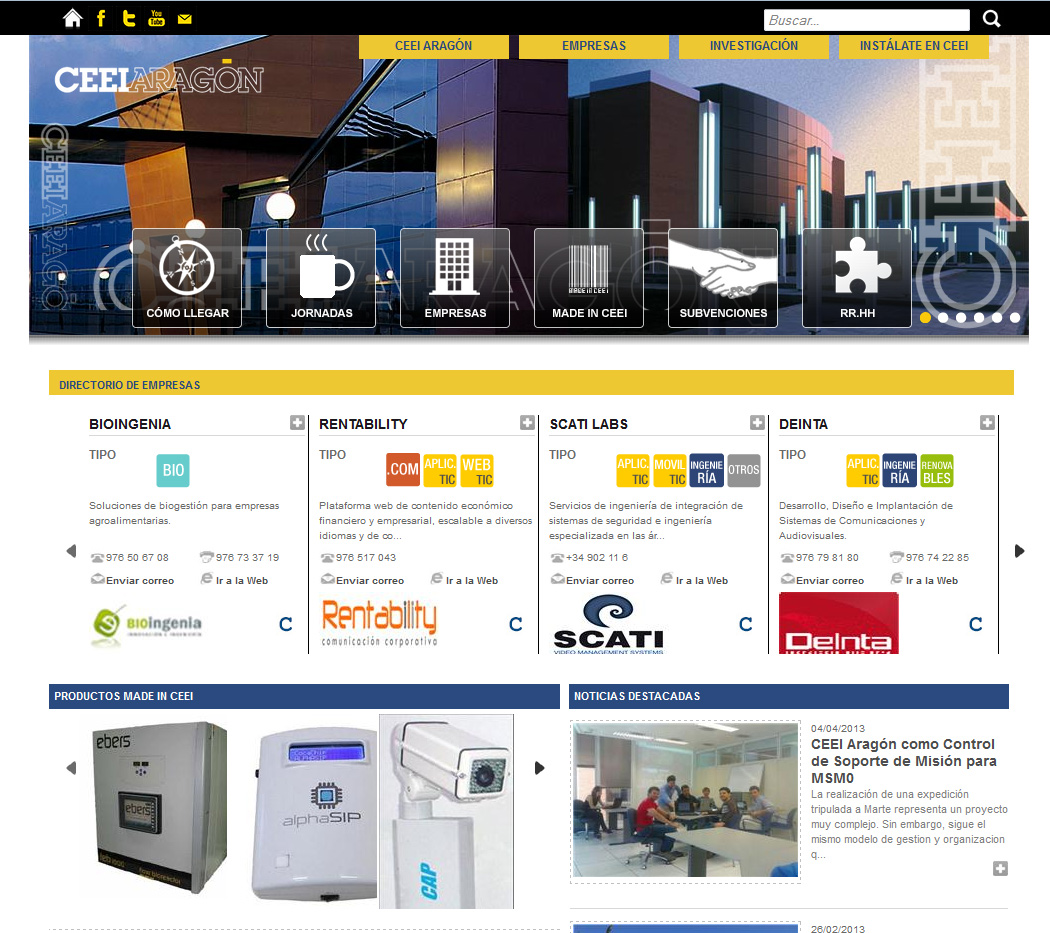
Task: Open the MADE IN CEEI barcode tile
Action: click(589, 278)
